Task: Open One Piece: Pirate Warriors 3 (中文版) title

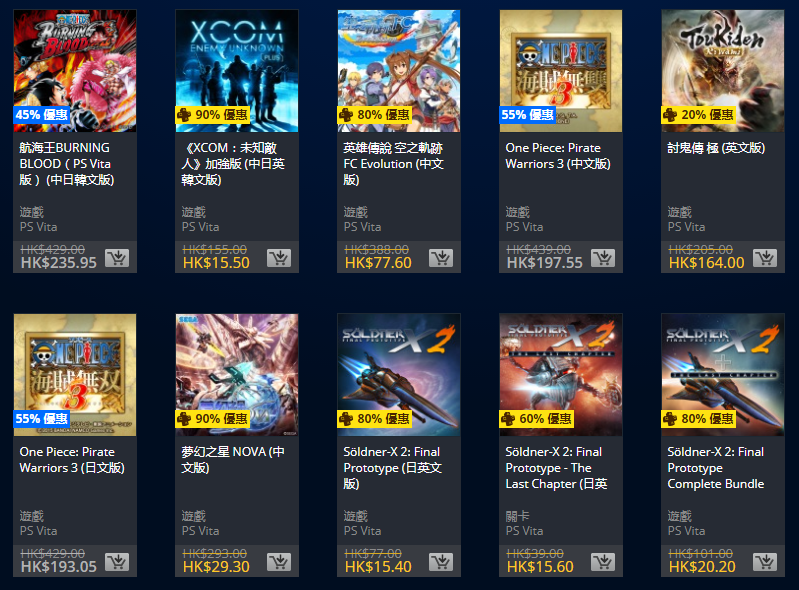Action: (x=558, y=155)
